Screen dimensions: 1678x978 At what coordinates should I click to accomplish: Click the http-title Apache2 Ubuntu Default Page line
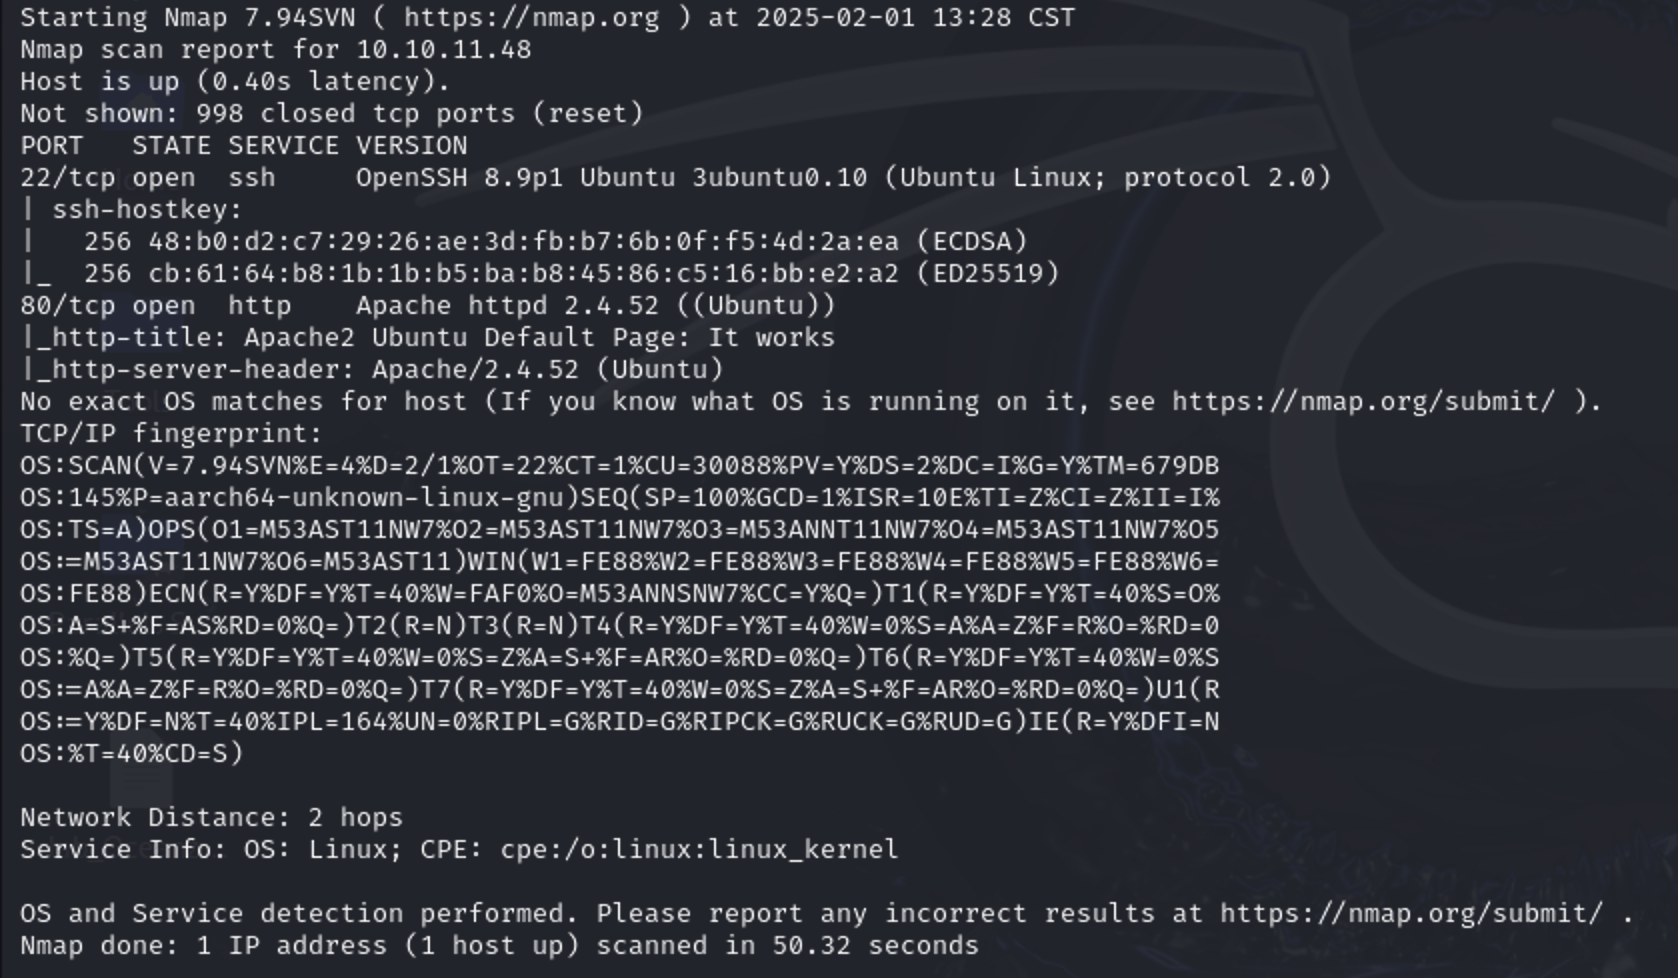point(427,338)
